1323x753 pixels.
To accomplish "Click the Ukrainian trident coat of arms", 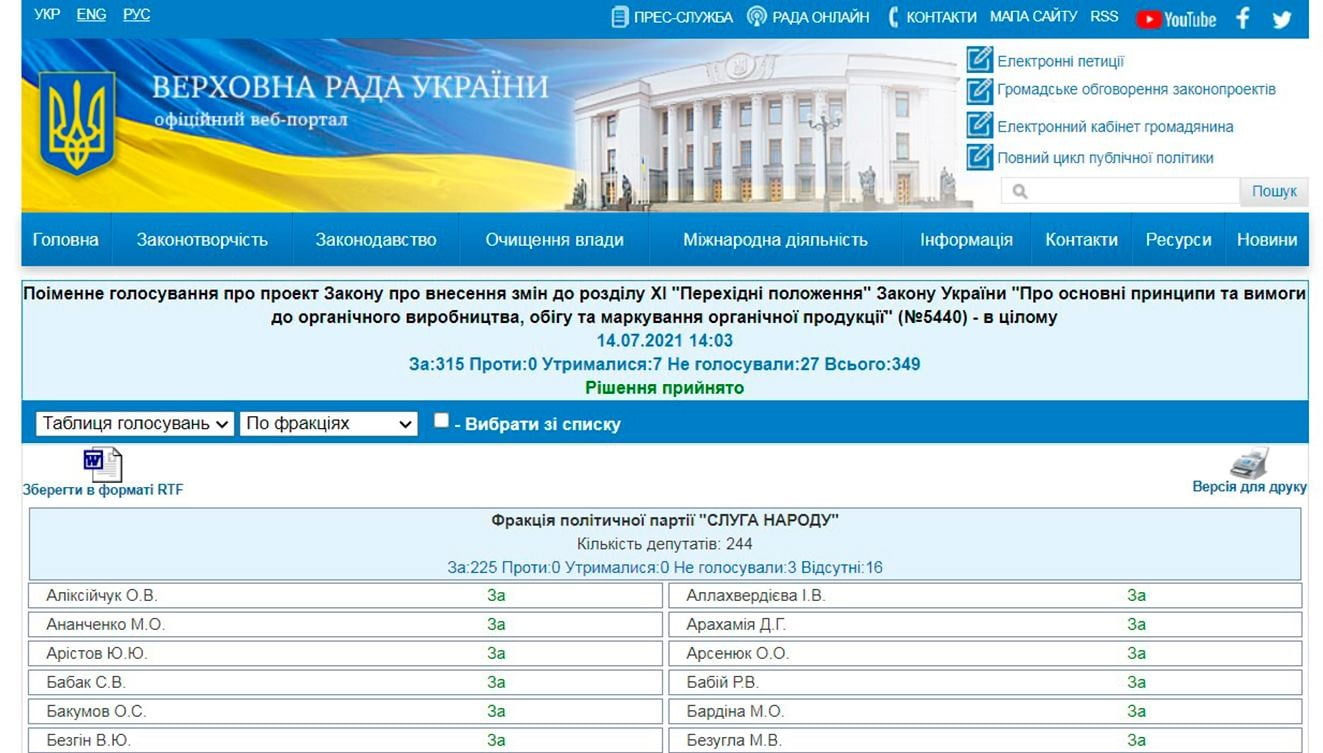I will [x=77, y=124].
